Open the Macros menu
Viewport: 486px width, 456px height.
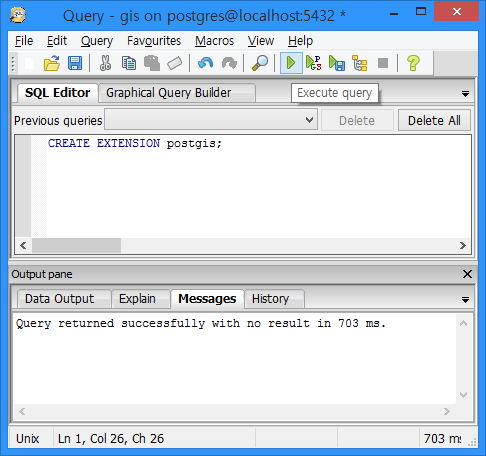pyautogui.click(x=214, y=41)
